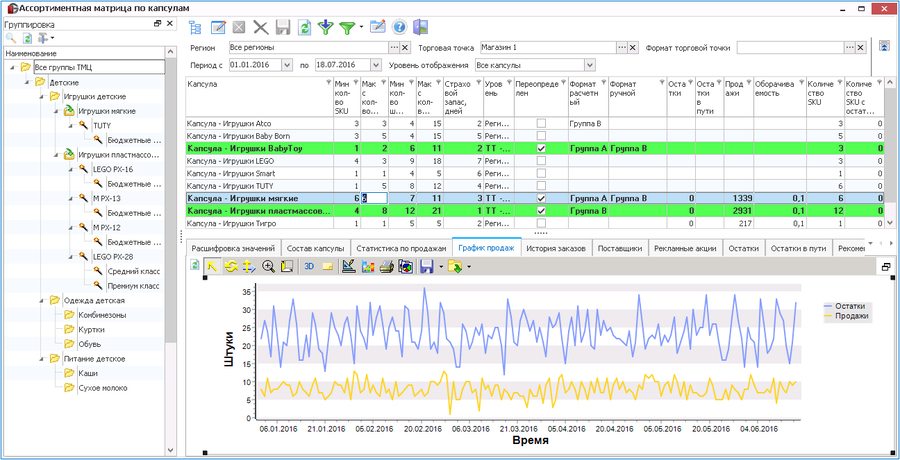Check the override checkbox for Игрушки Atco
Image resolution: width=900 pixels, height=460 pixels.
click(x=541, y=123)
